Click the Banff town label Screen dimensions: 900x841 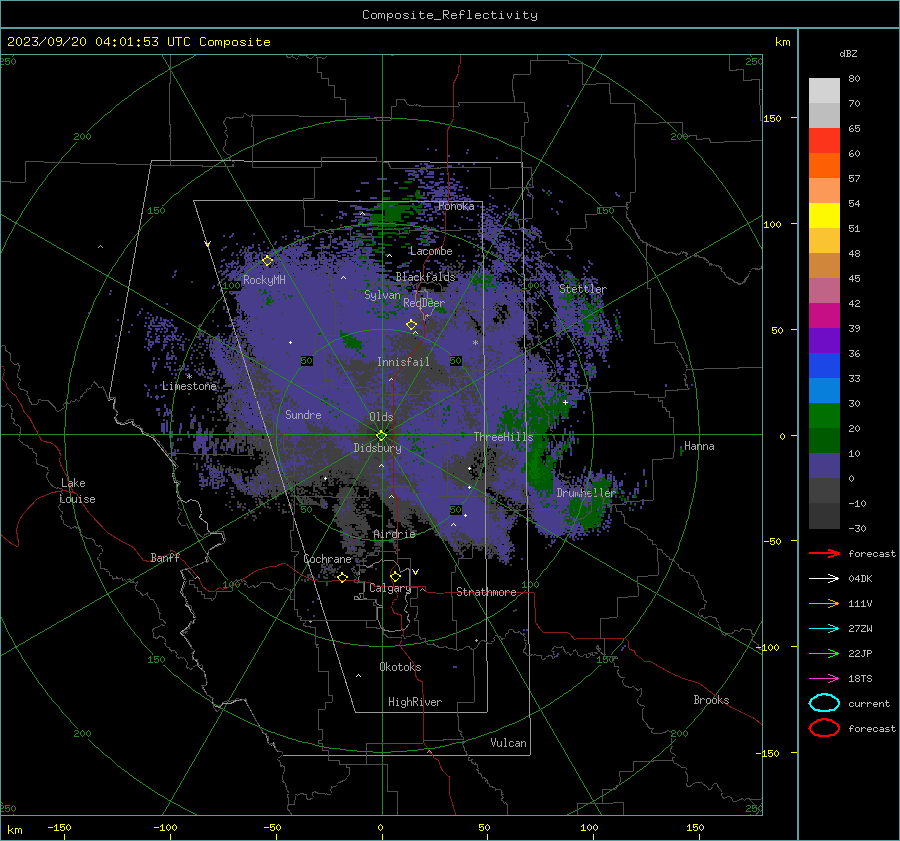165,557
